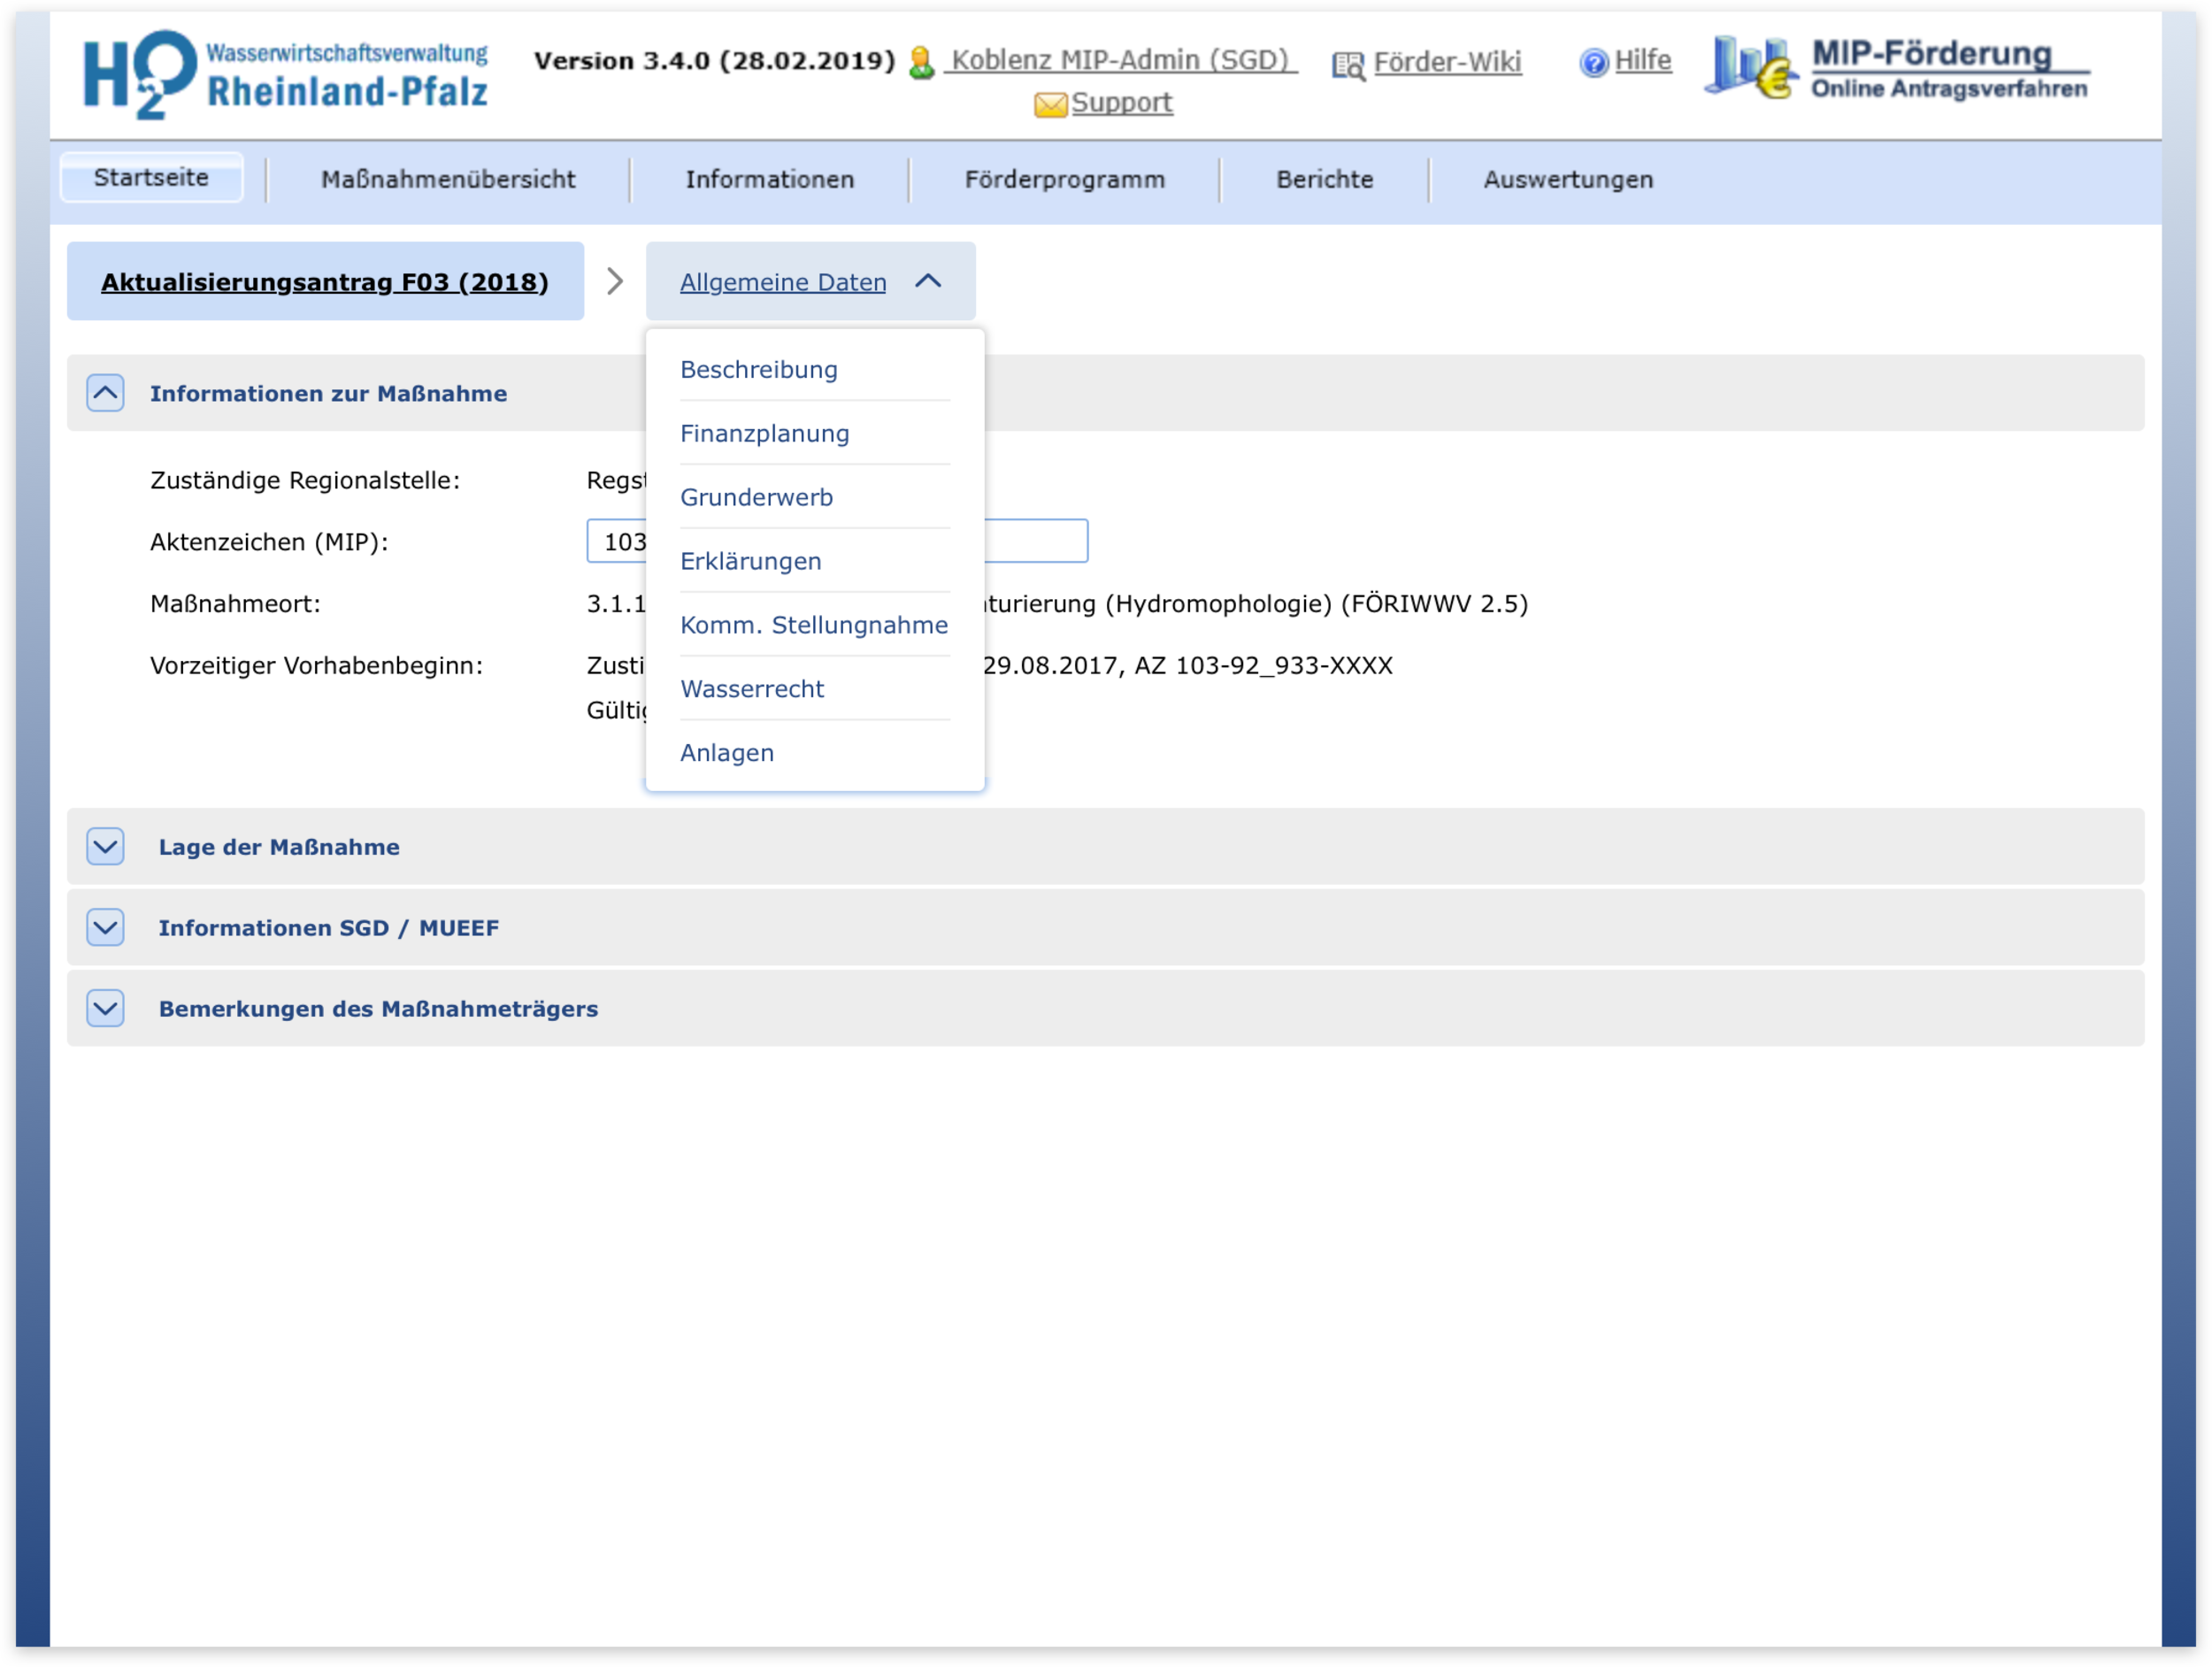Select Finanzplanung from the dropdown menu

click(764, 434)
